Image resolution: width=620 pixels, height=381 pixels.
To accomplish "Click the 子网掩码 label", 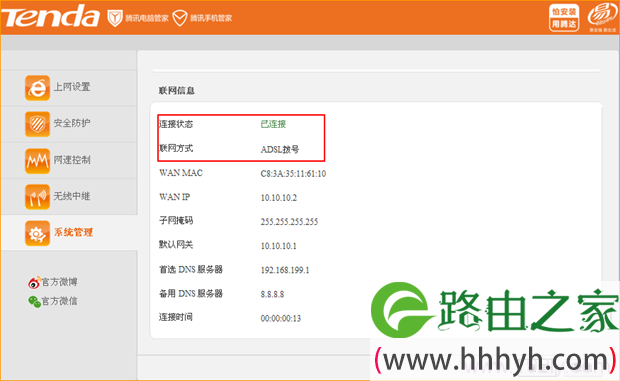I will coord(176,221).
